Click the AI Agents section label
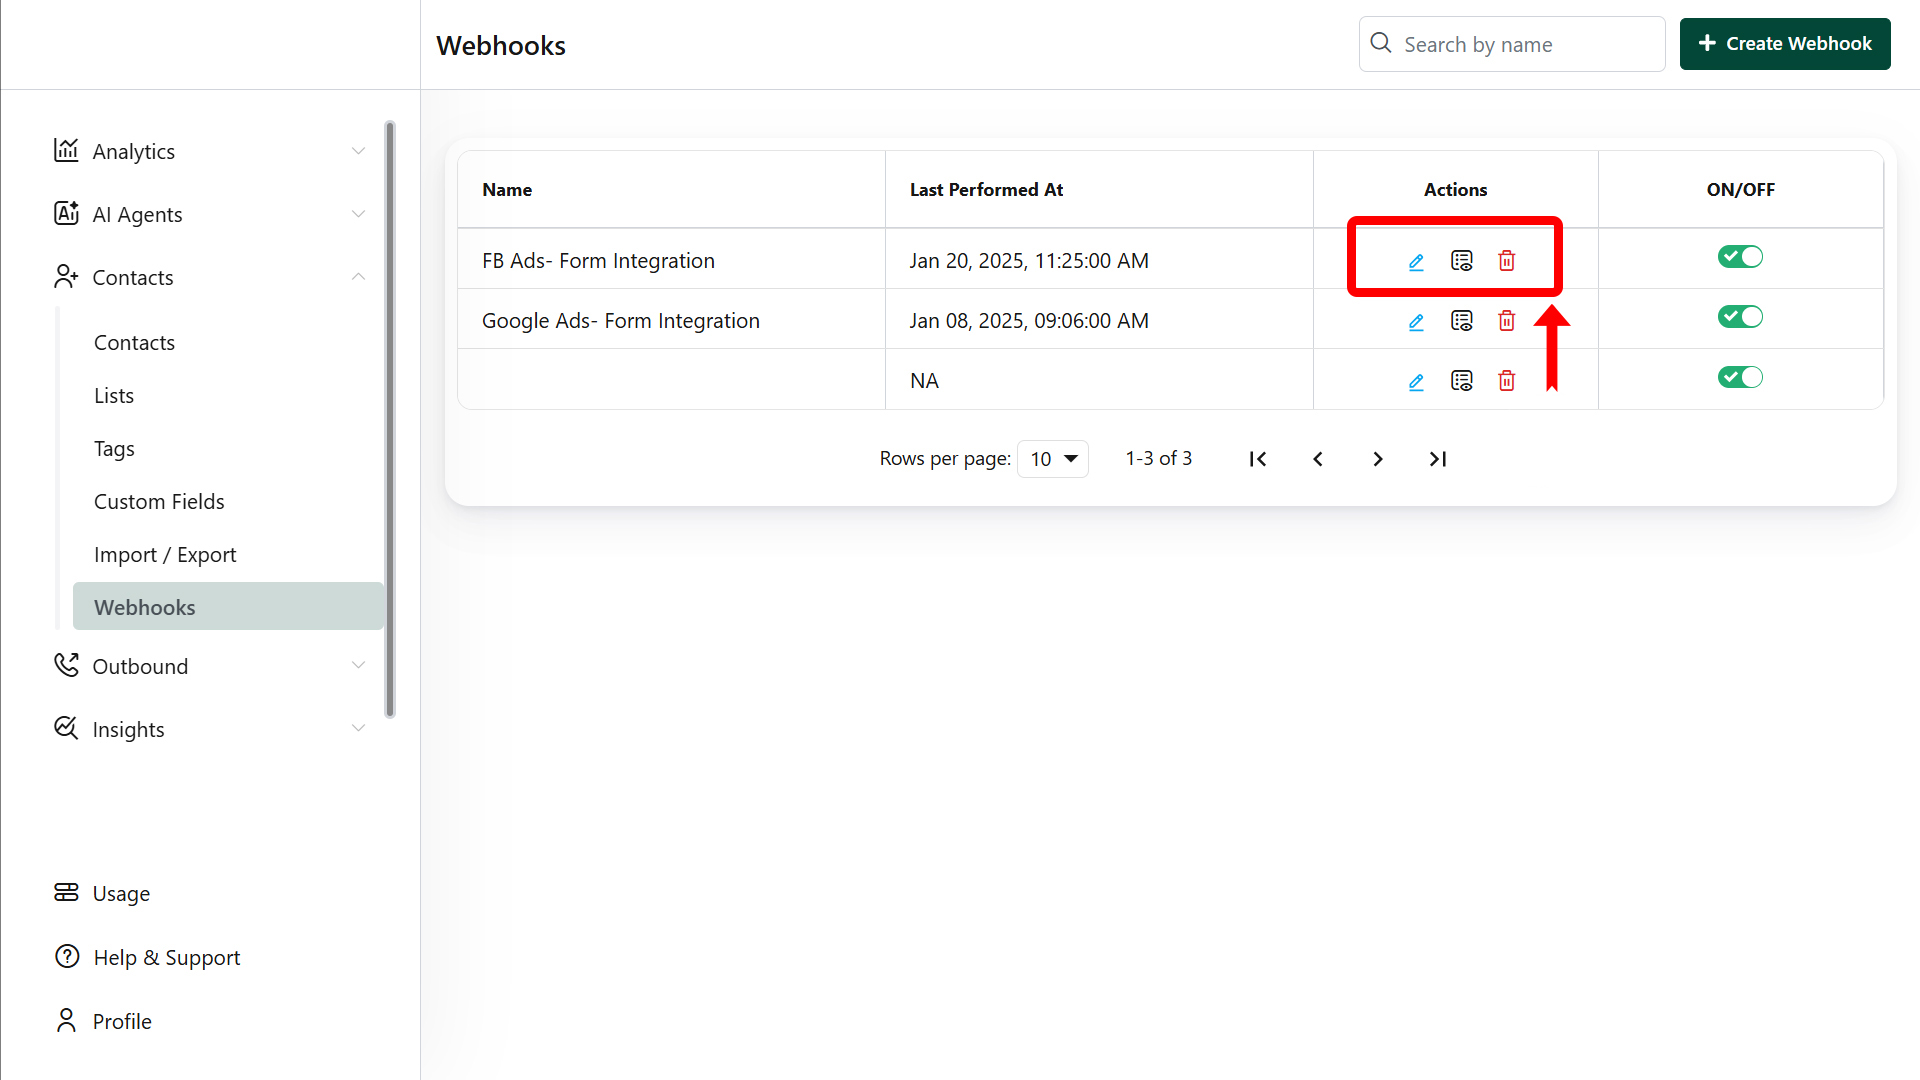The width and height of the screenshot is (1920, 1080). tap(137, 215)
